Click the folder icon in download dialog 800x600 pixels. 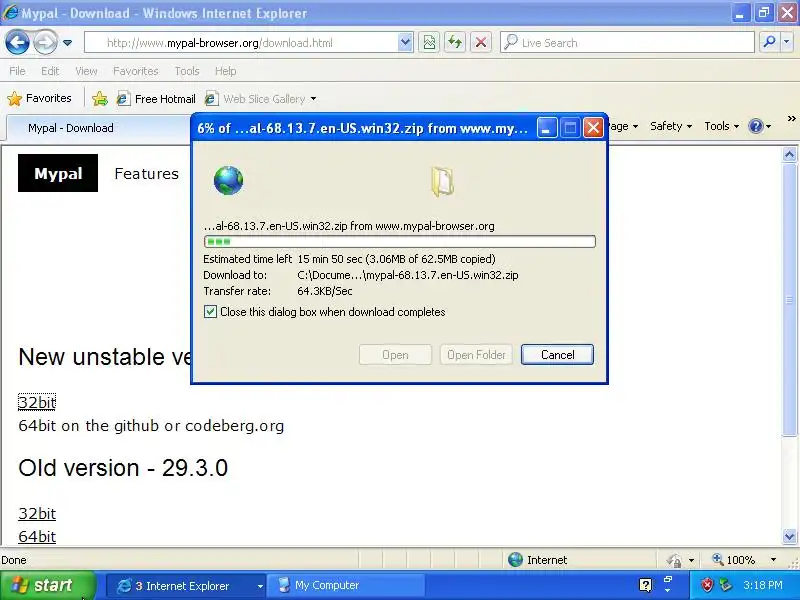tap(442, 182)
